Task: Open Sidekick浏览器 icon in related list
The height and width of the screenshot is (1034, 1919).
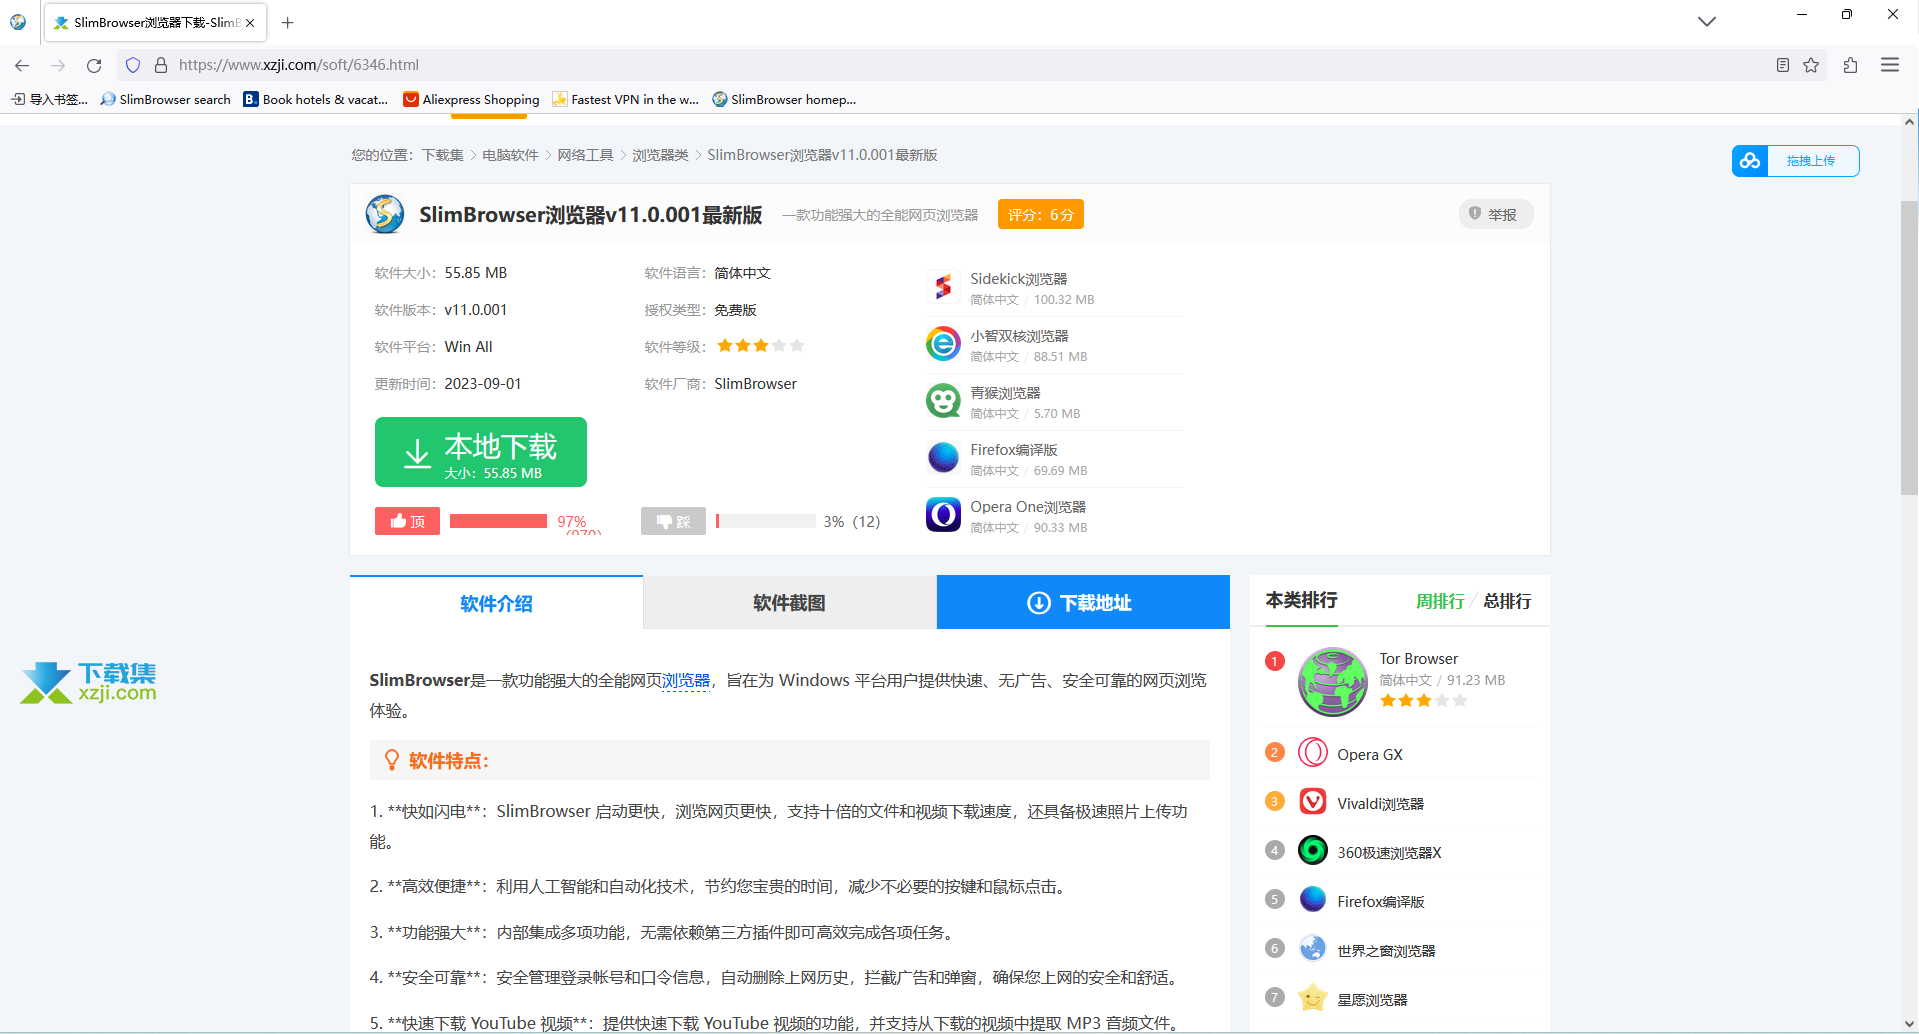Action: pos(943,288)
